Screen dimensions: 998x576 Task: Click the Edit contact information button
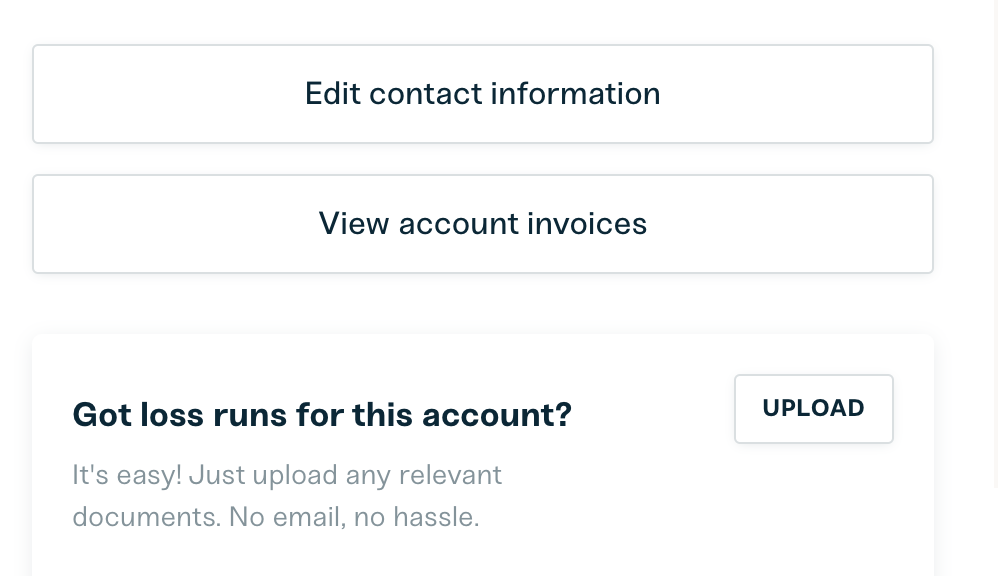coord(482,94)
